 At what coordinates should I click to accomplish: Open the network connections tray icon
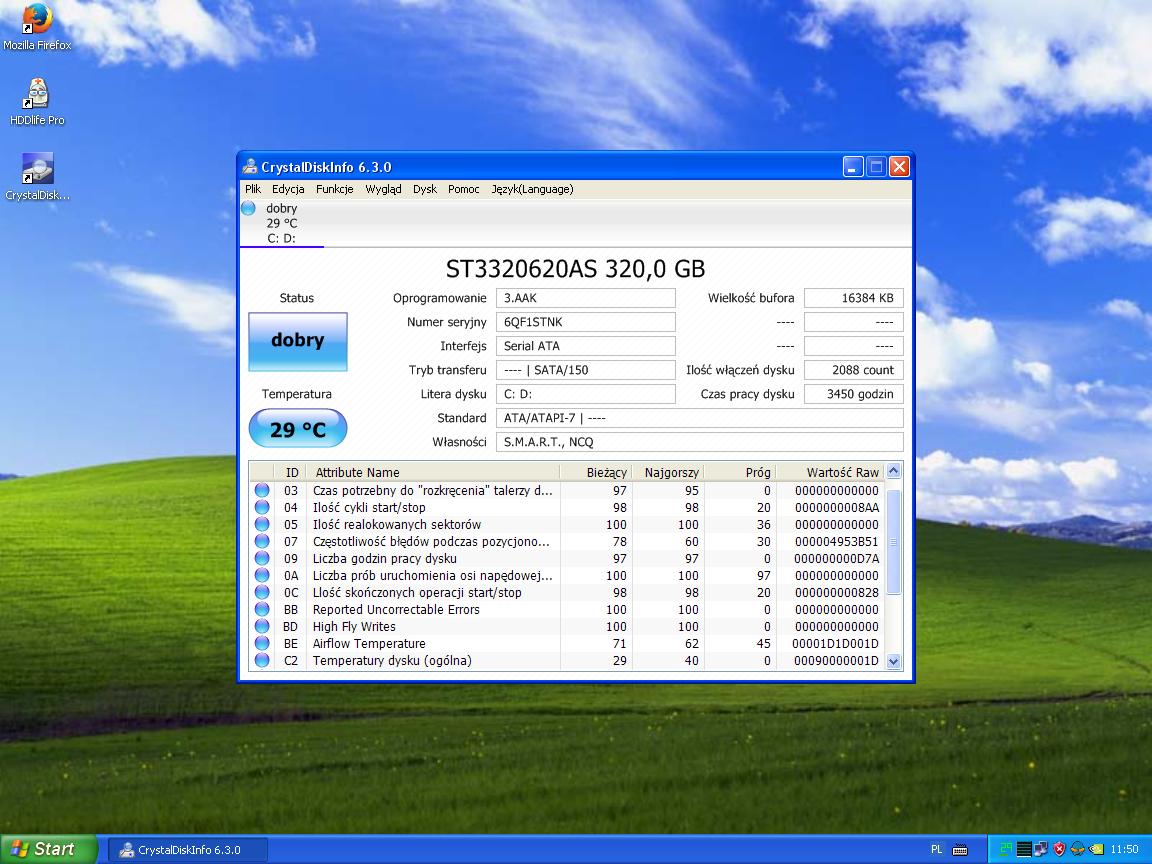tap(1041, 849)
